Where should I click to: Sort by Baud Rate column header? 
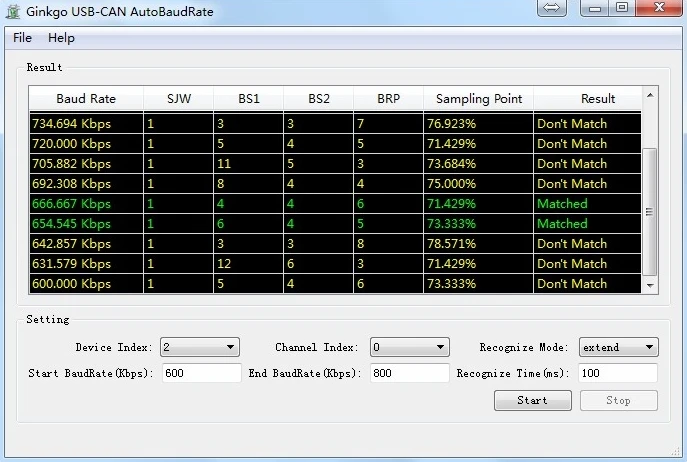[x=86, y=99]
